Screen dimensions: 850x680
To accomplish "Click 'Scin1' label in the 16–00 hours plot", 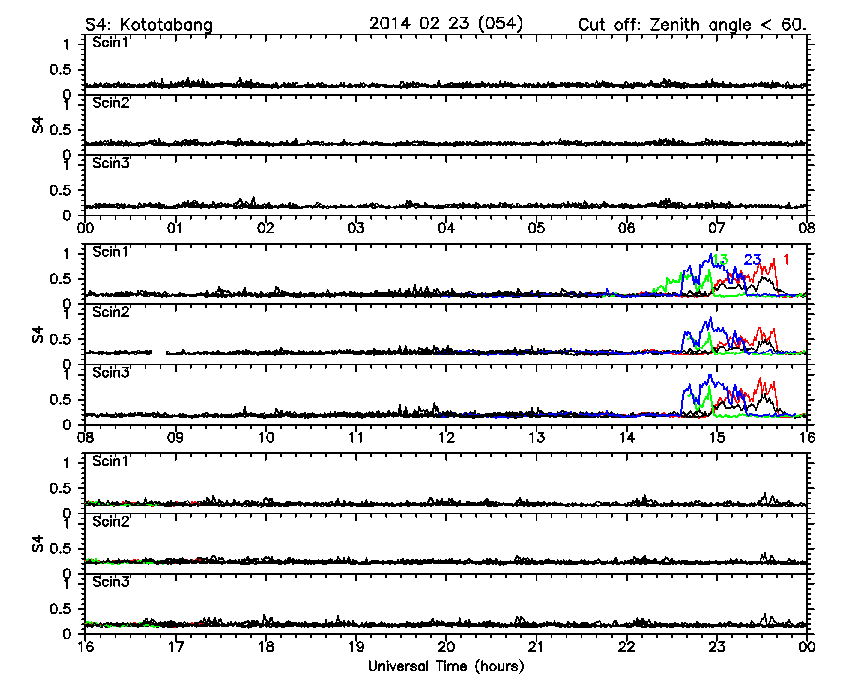I will [111, 461].
